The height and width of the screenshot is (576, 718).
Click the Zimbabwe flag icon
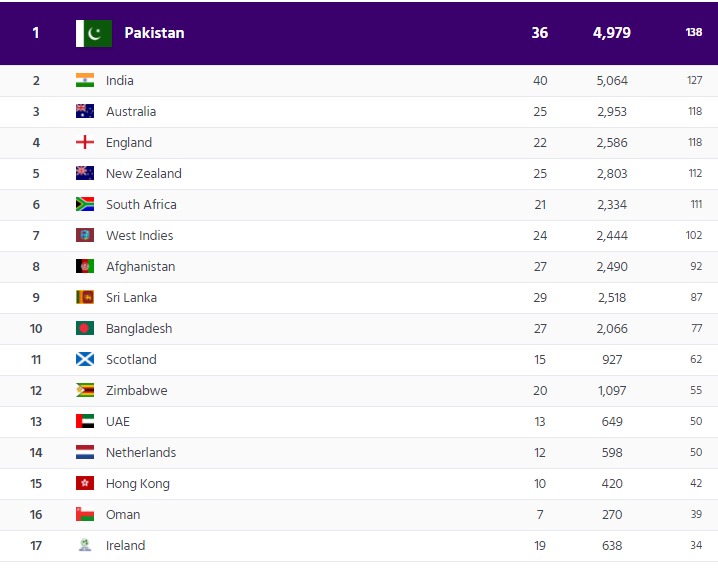[x=85, y=391]
